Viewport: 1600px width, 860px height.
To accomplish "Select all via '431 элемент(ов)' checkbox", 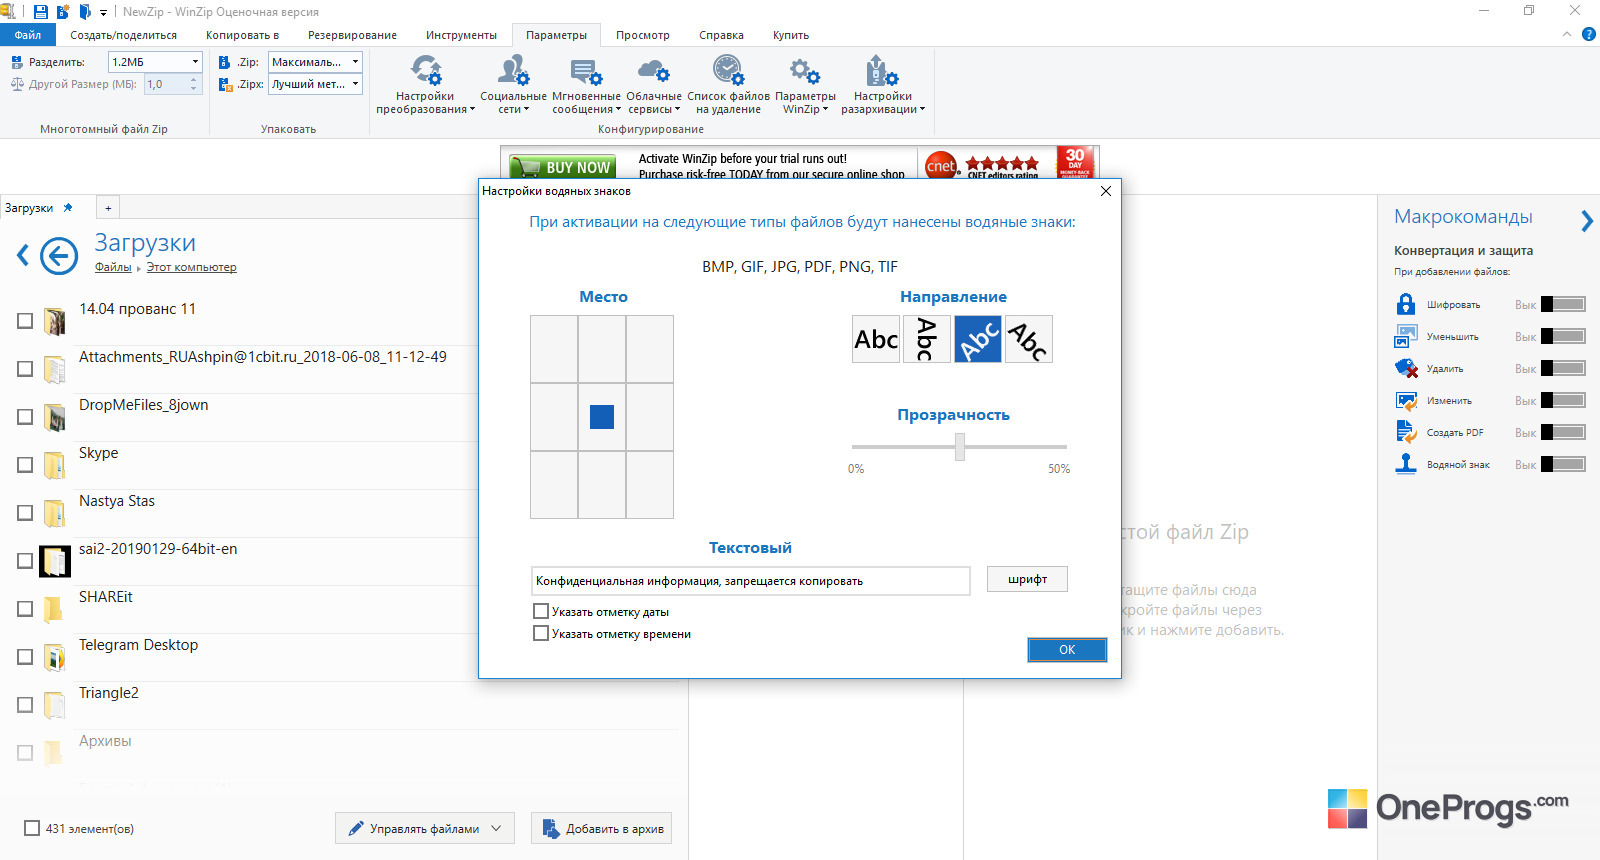I will (x=32, y=828).
